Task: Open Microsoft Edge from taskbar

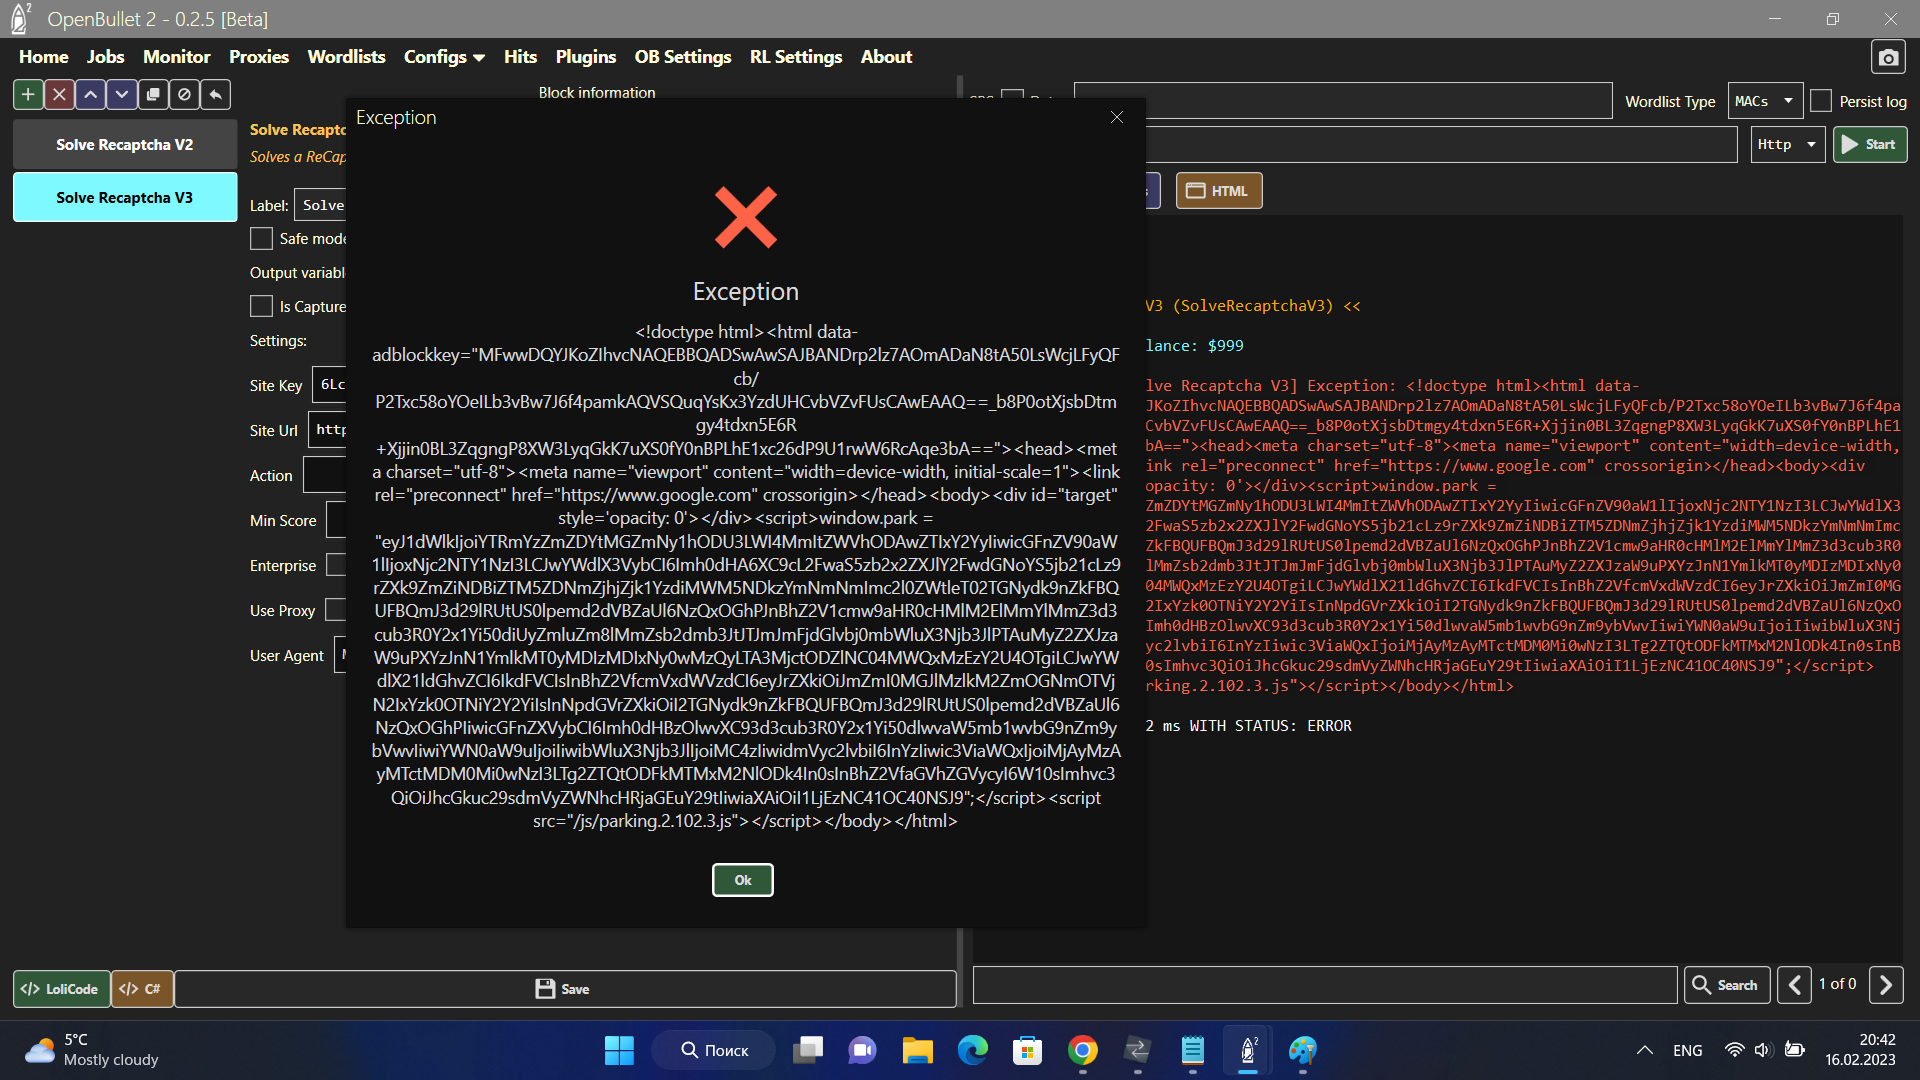Action: [972, 1051]
